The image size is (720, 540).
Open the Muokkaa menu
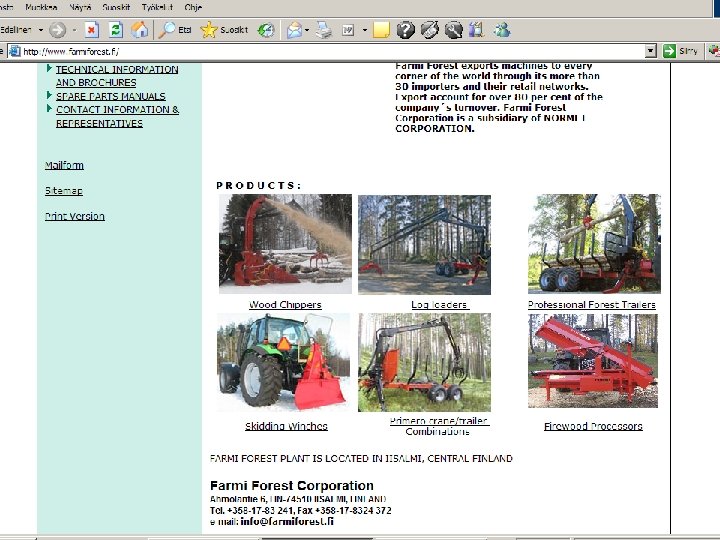coord(41,7)
